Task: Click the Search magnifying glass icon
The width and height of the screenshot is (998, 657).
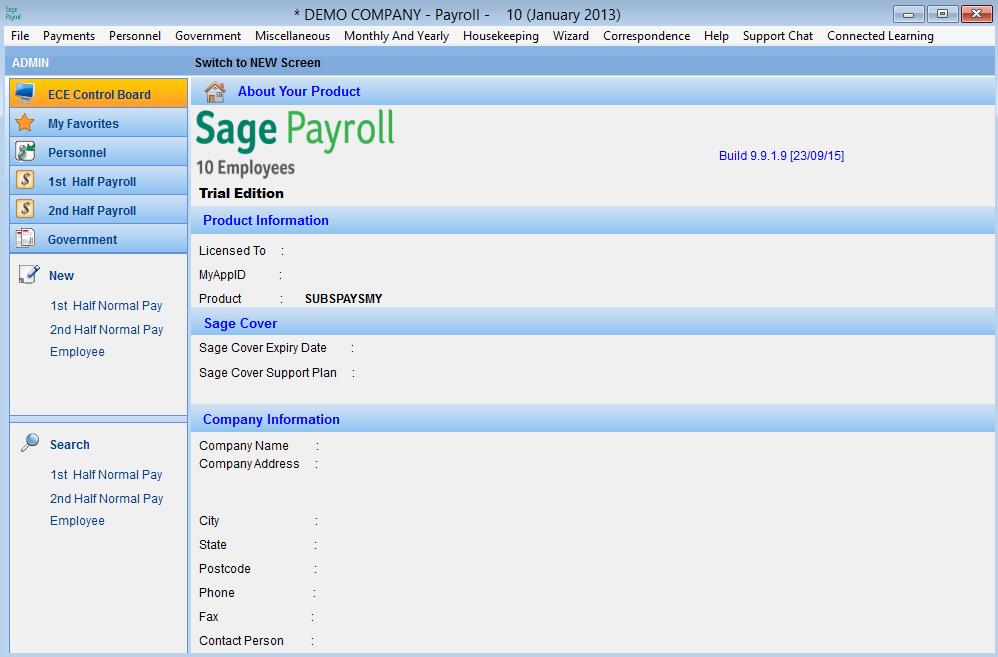Action: pos(29,442)
